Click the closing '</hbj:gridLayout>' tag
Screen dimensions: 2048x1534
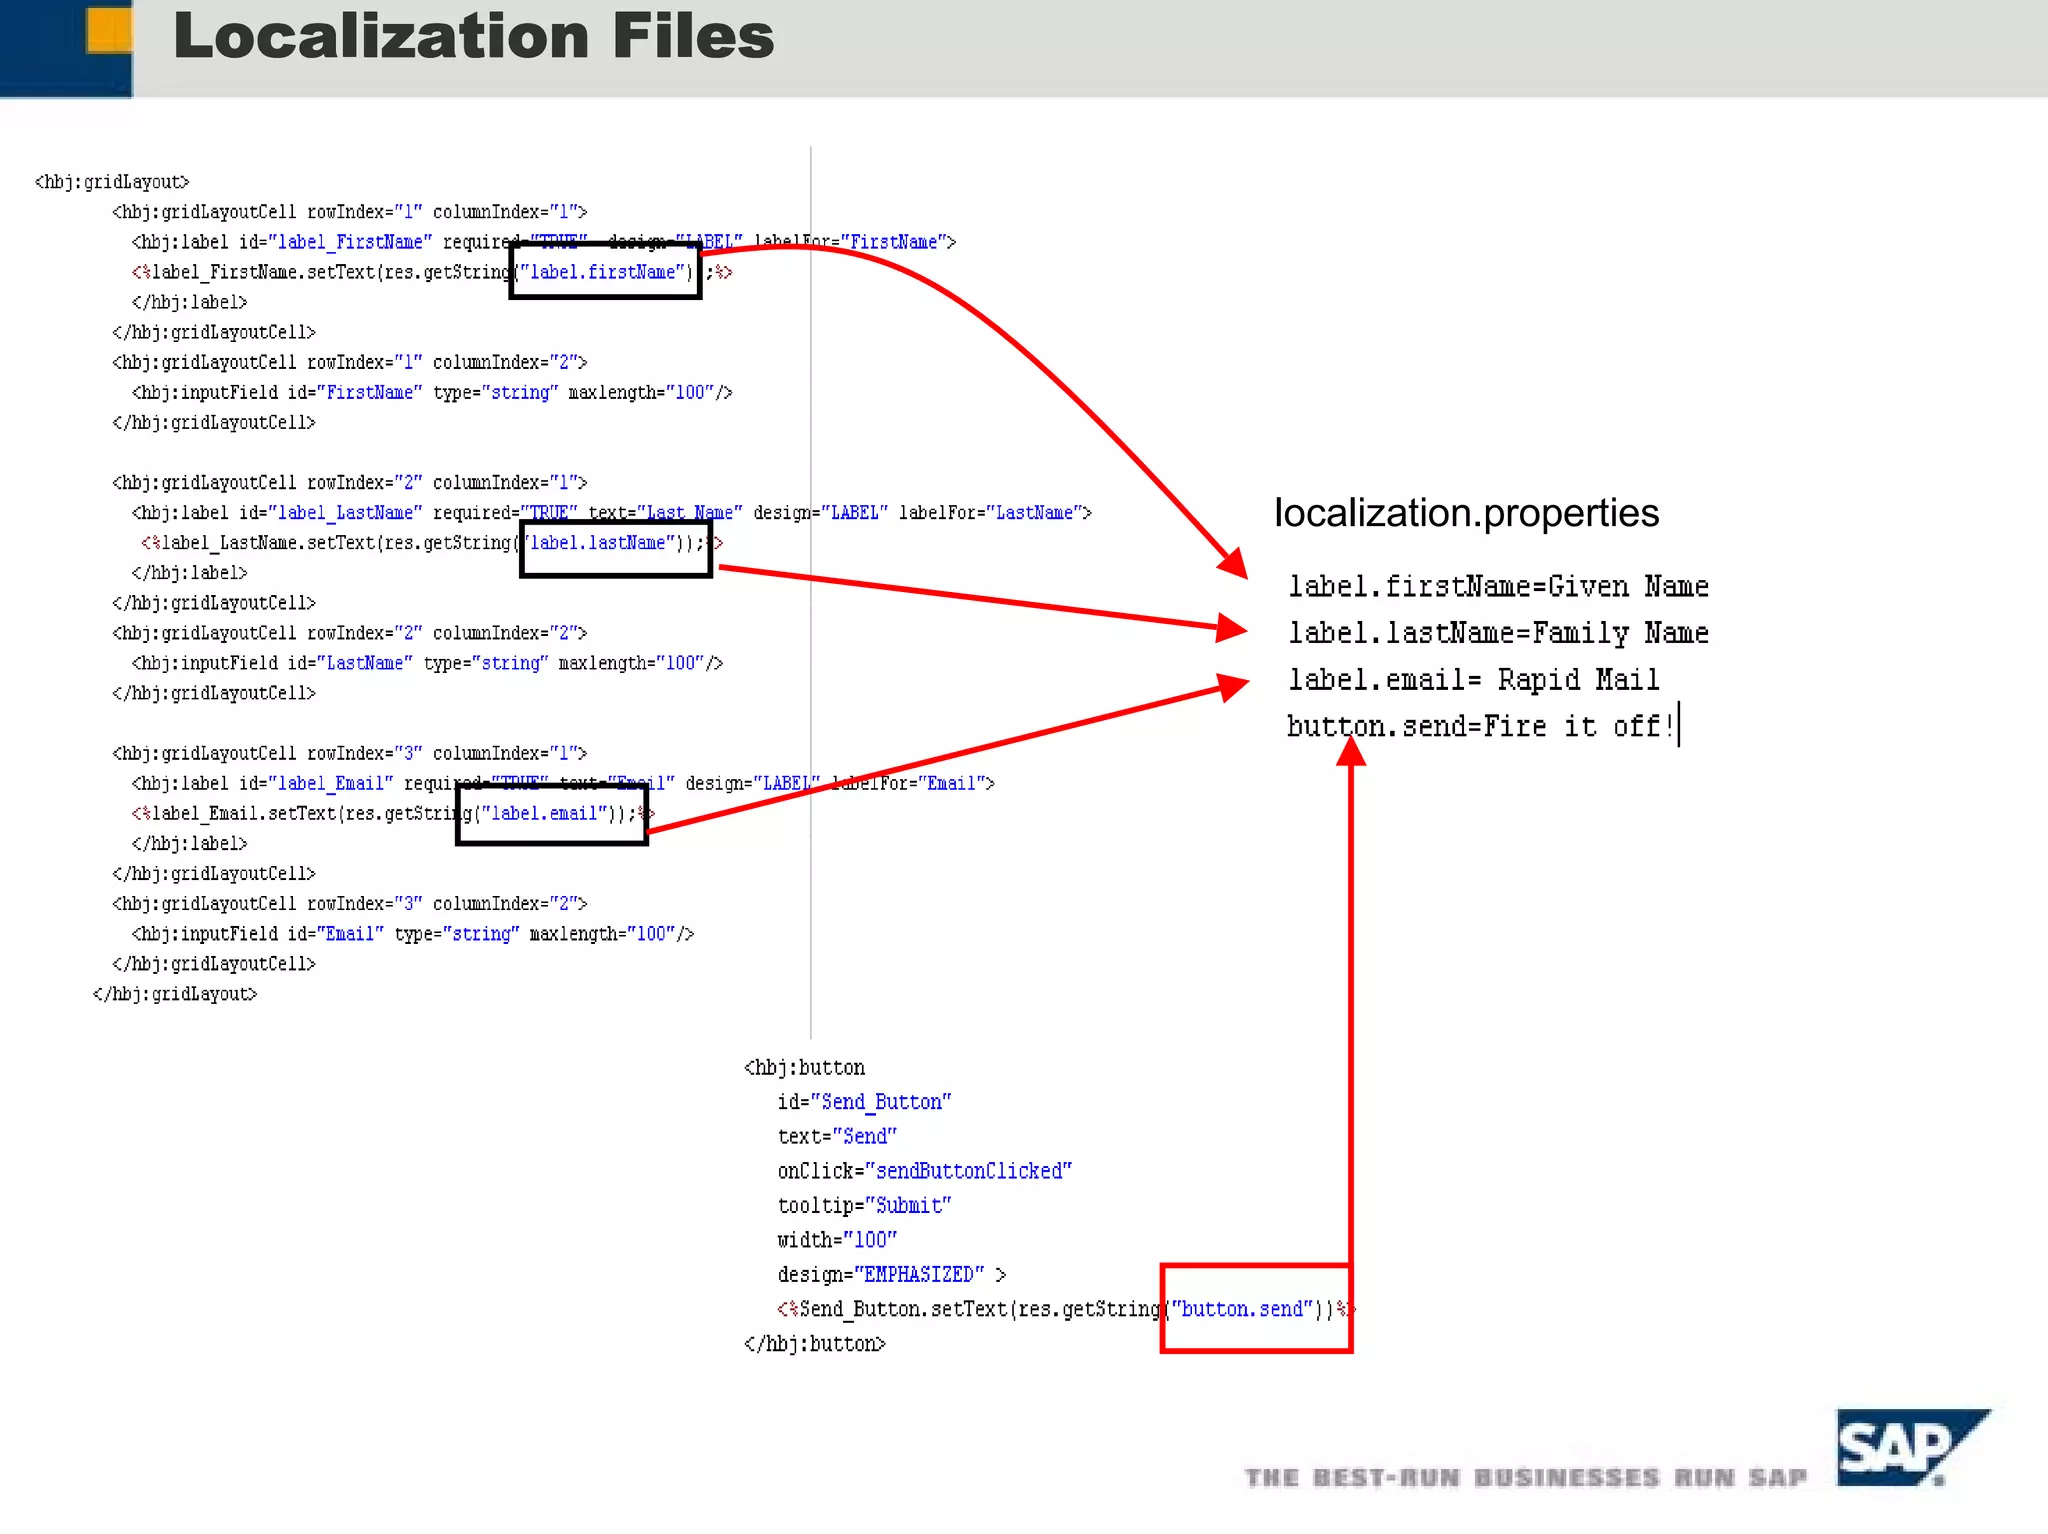175,994
